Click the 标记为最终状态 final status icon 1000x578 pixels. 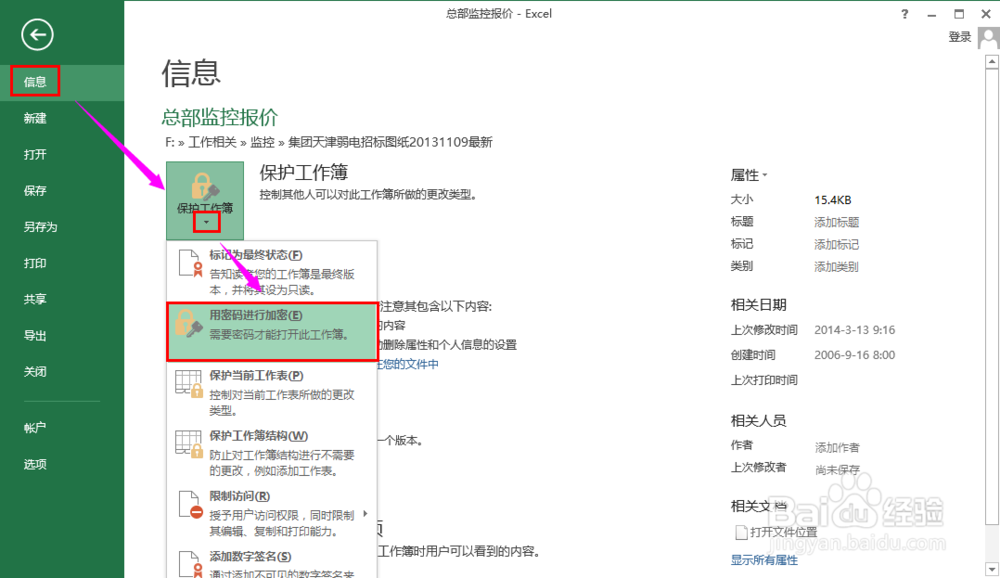click(x=188, y=263)
